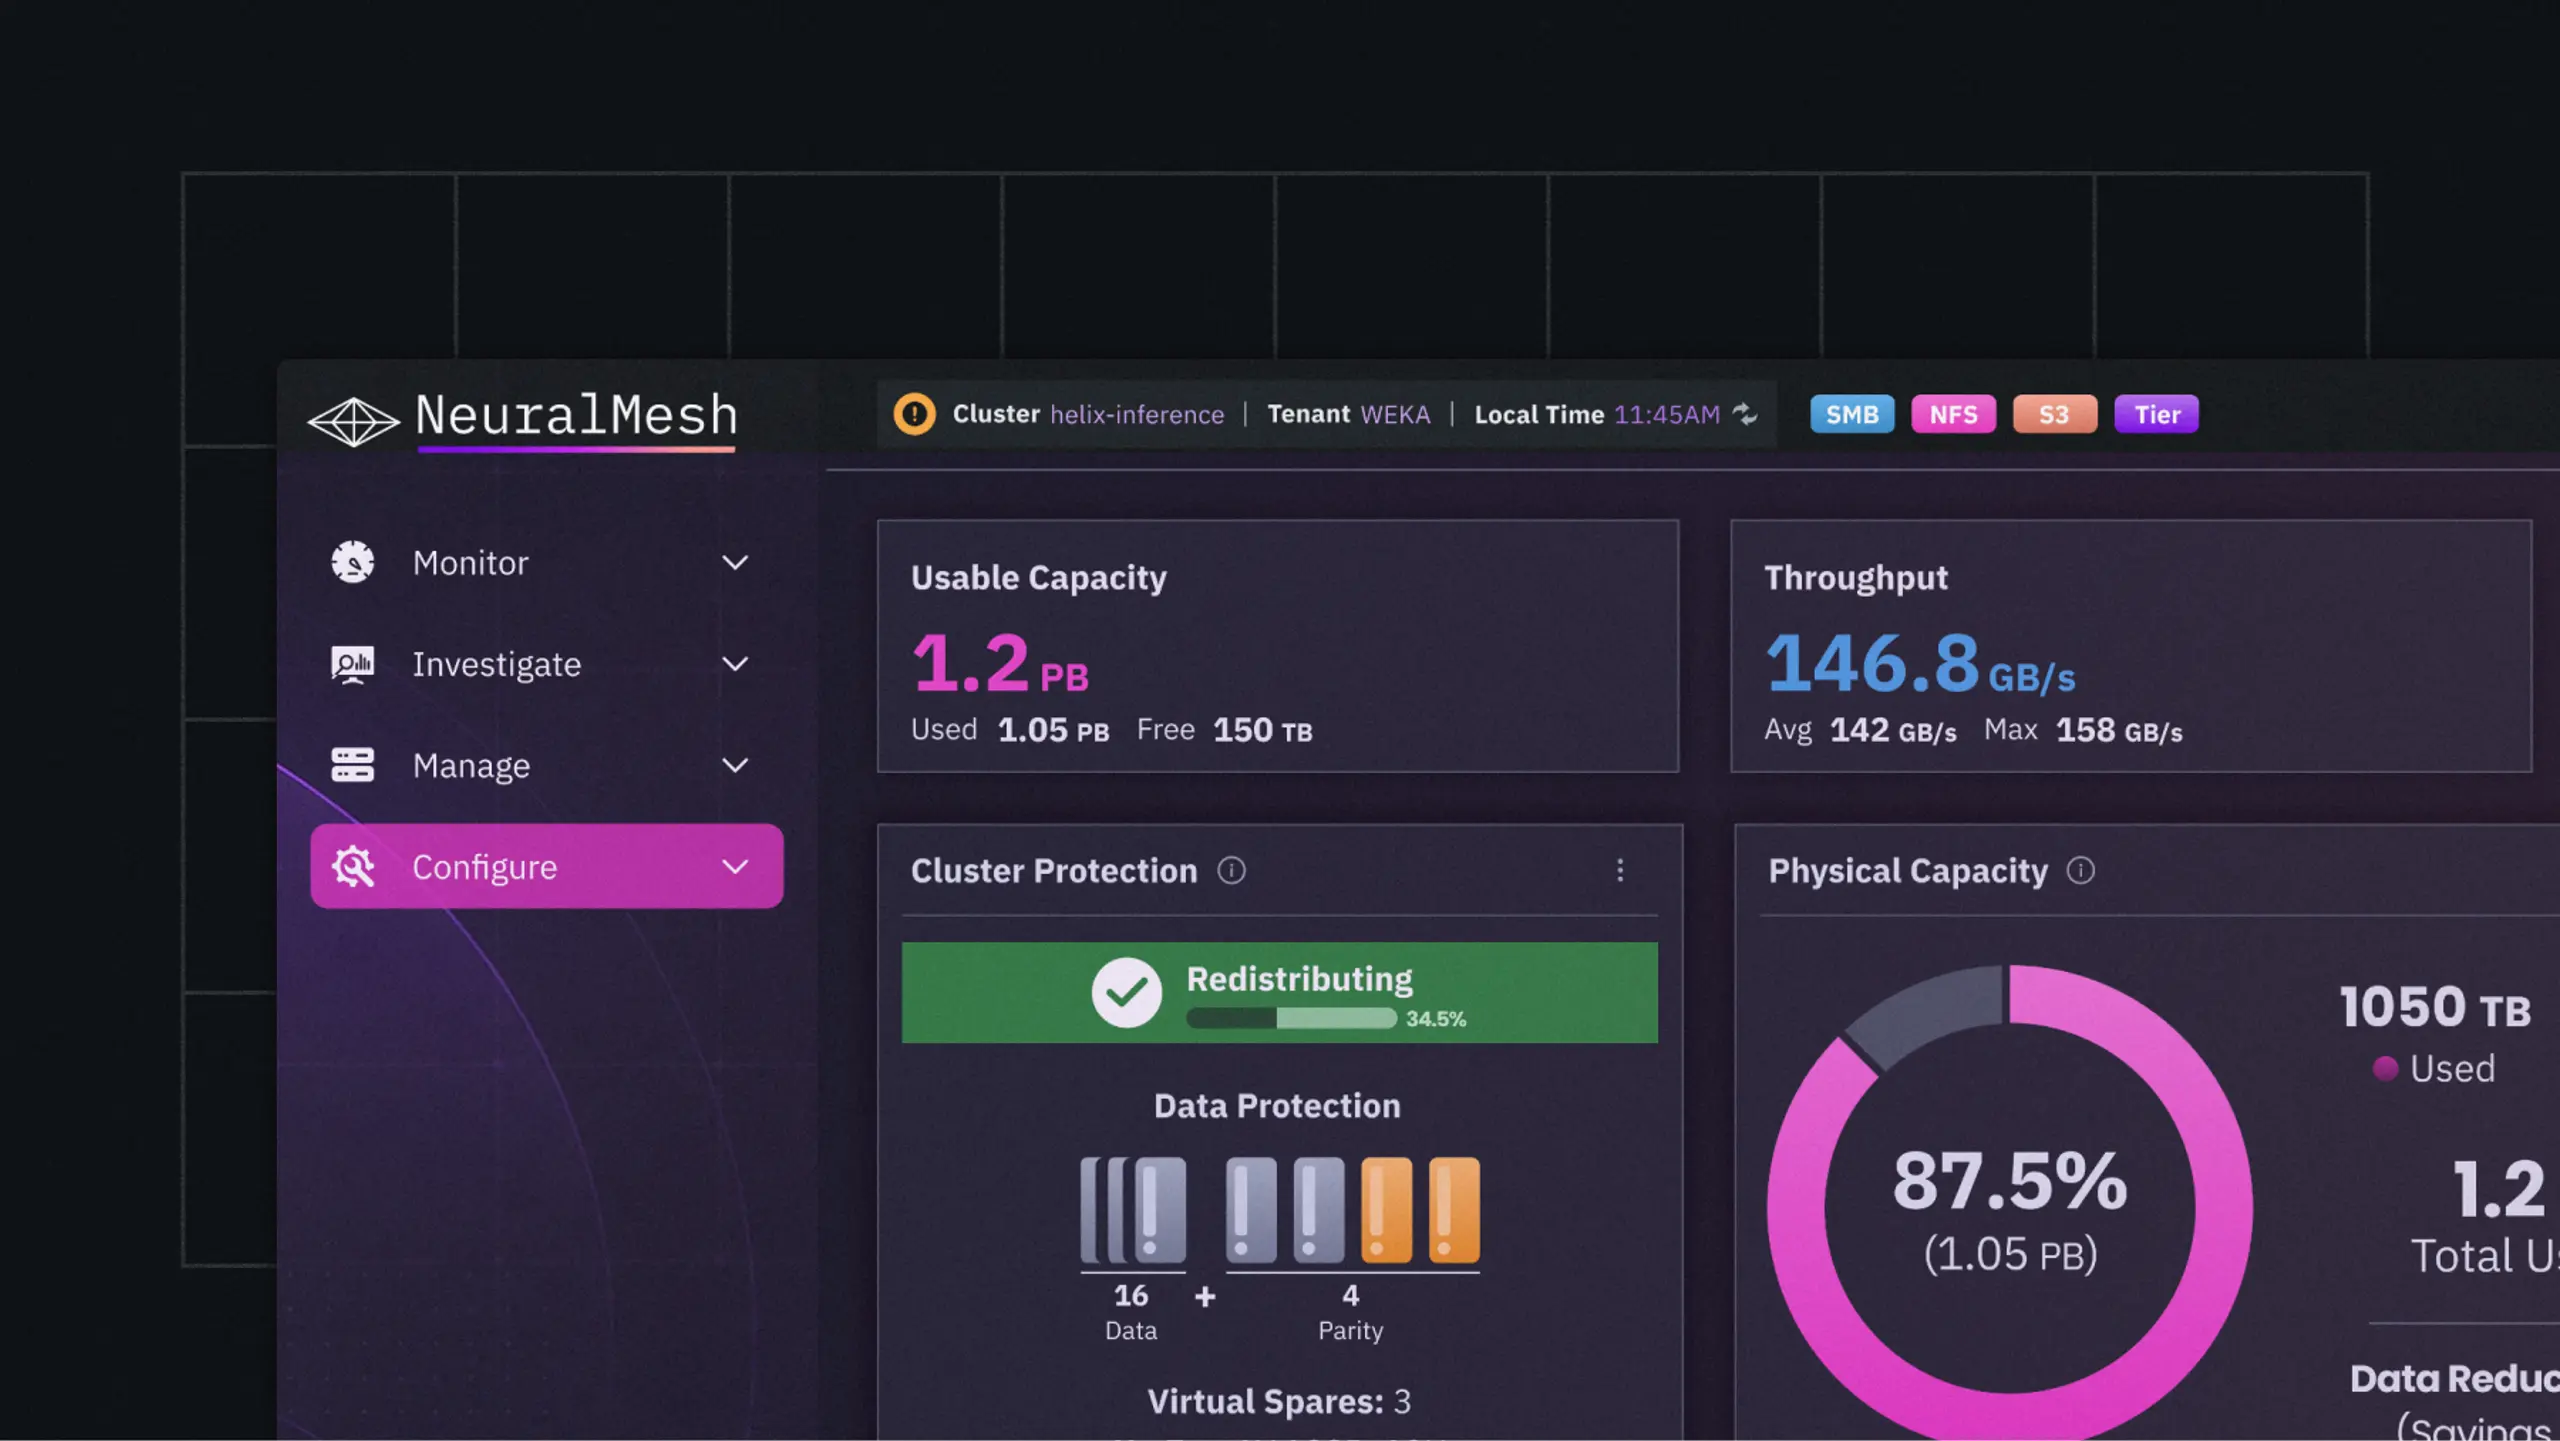Viewport: 2560px width, 1441px height.
Task: Open Cluster Protection three-dot options menu
Action: pos(1620,870)
